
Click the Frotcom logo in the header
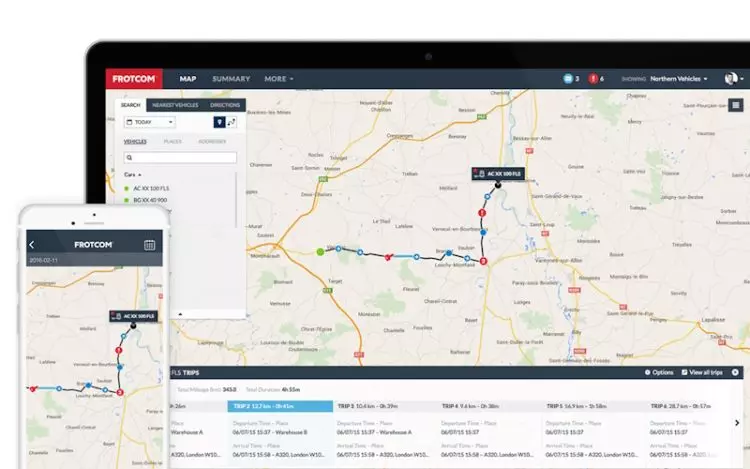tap(134, 78)
